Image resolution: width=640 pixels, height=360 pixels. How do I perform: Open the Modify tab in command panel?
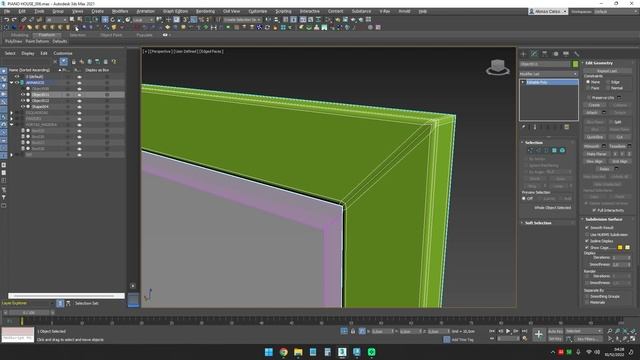click(x=534, y=54)
